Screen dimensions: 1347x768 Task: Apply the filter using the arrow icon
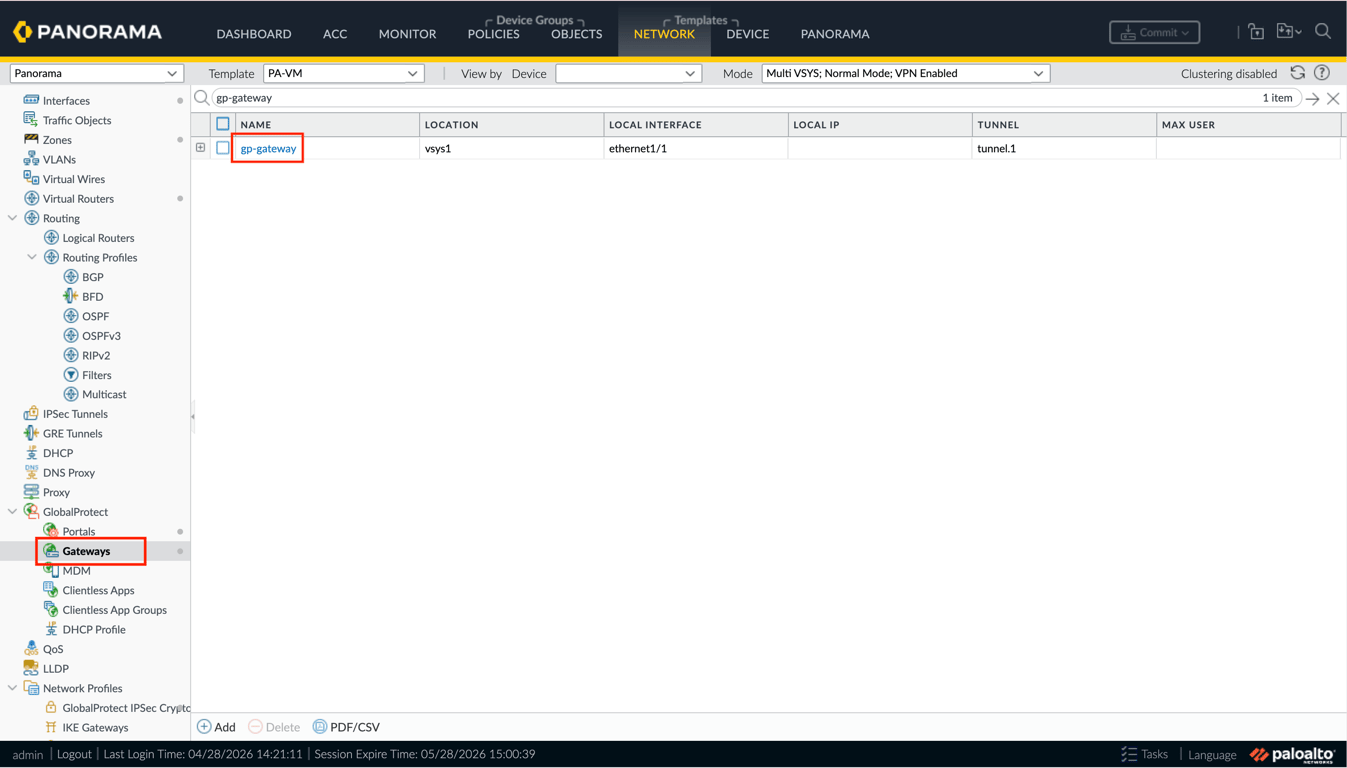pos(1313,98)
